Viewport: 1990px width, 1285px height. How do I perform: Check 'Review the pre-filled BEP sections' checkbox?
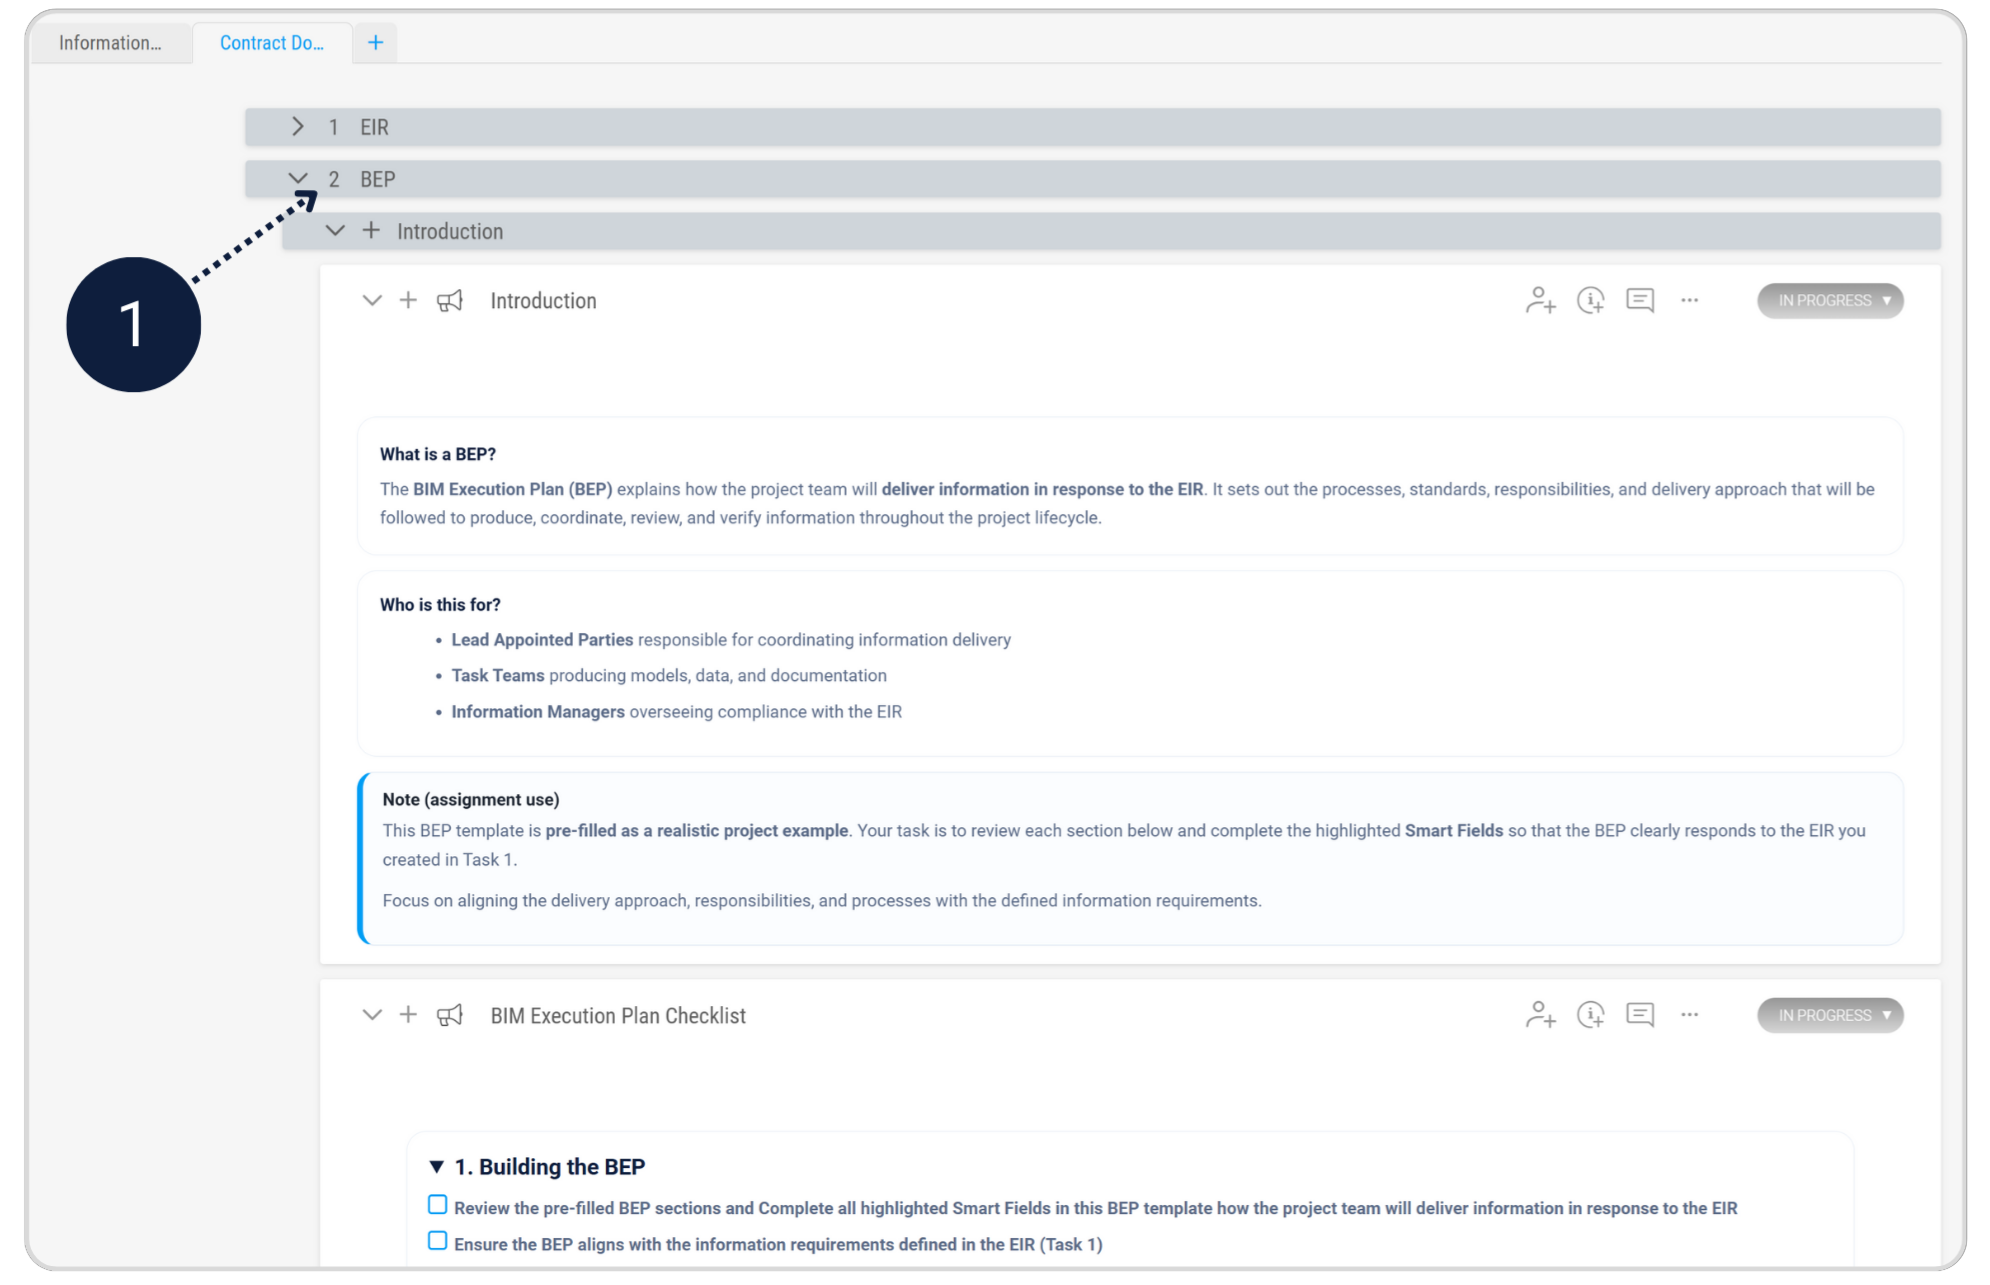coord(437,1205)
